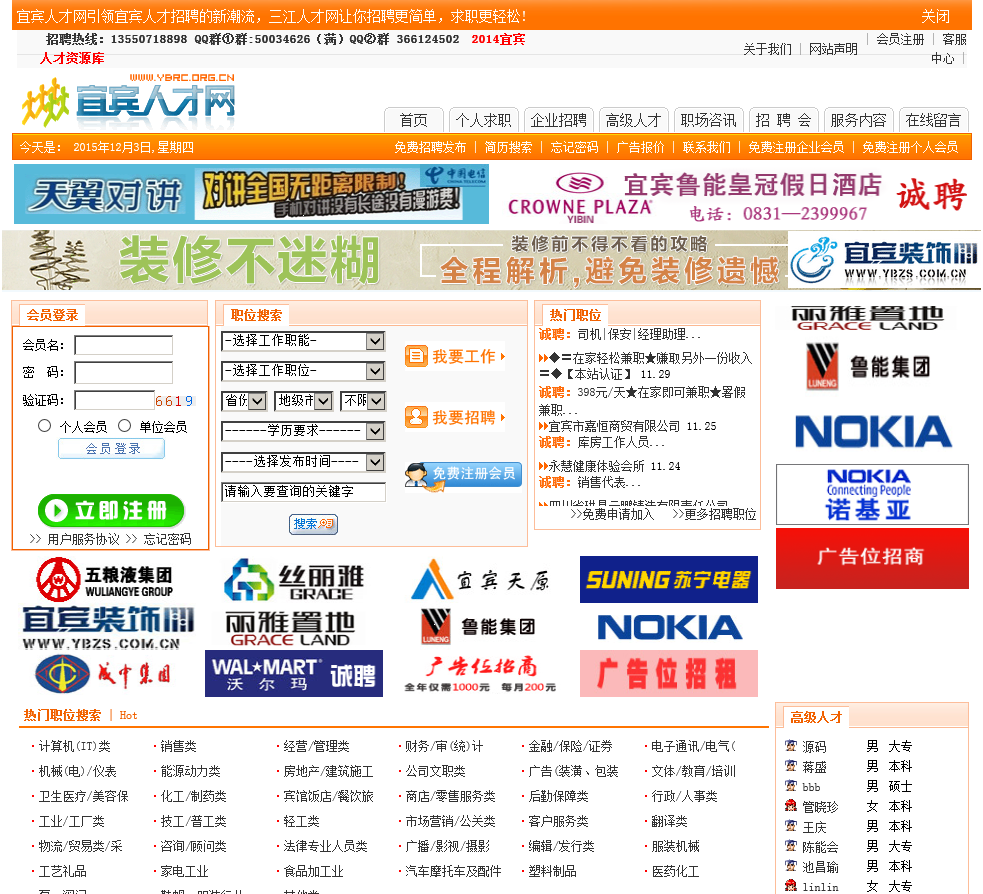Select the 个人会员 radio button
This screenshot has height=894, width=983.
45,426
